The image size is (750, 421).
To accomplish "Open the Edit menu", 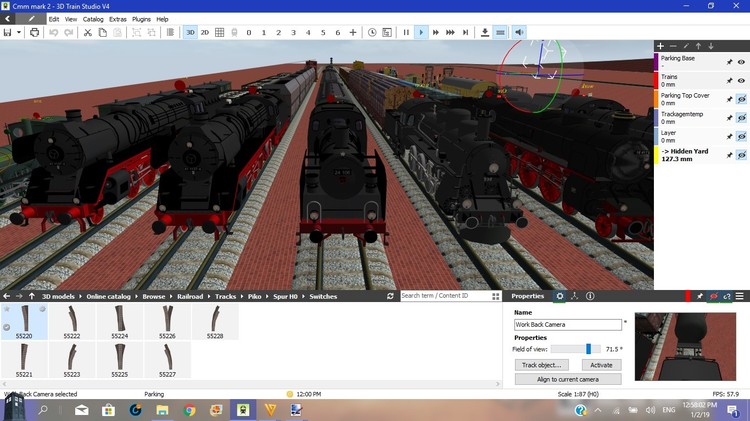I will 54,19.
